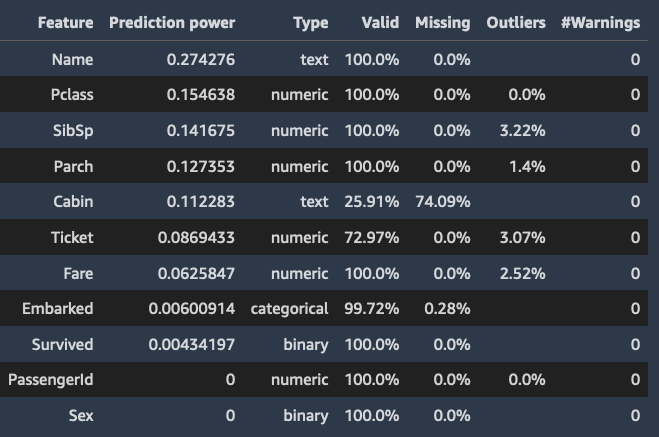The height and width of the screenshot is (437, 659).
Task: Click the Missing column header
Action: pos(442,22)
